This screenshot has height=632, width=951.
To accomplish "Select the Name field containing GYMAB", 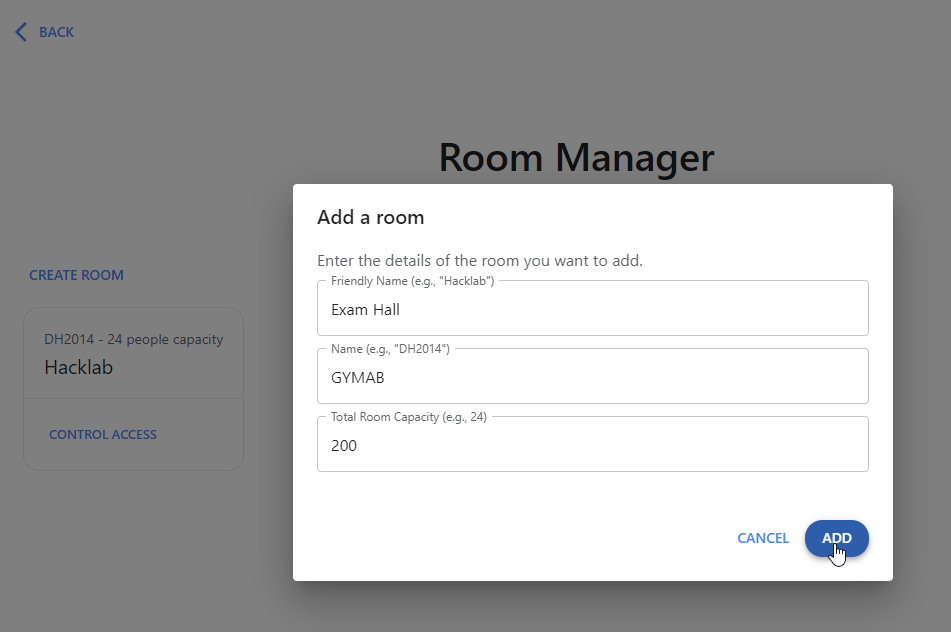I will [x=592, y=376].
